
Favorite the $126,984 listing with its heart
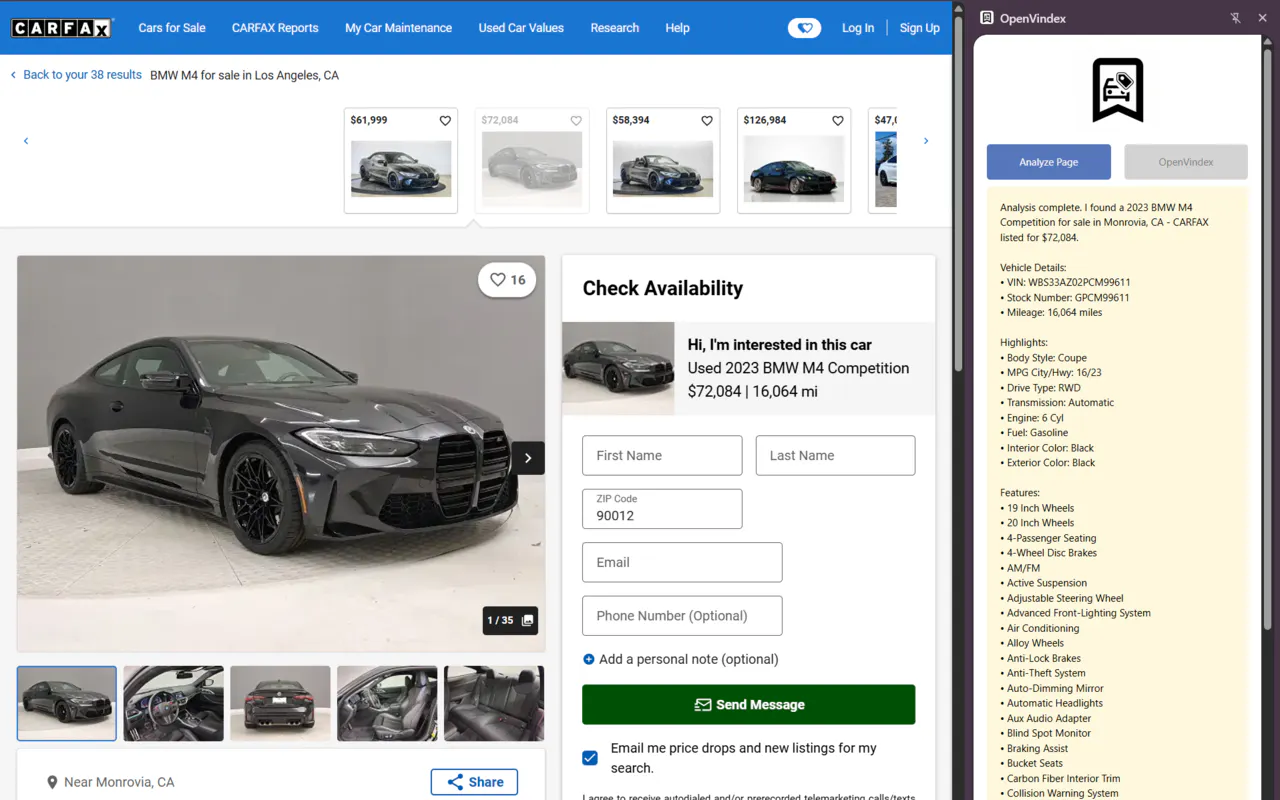(838, 120)
